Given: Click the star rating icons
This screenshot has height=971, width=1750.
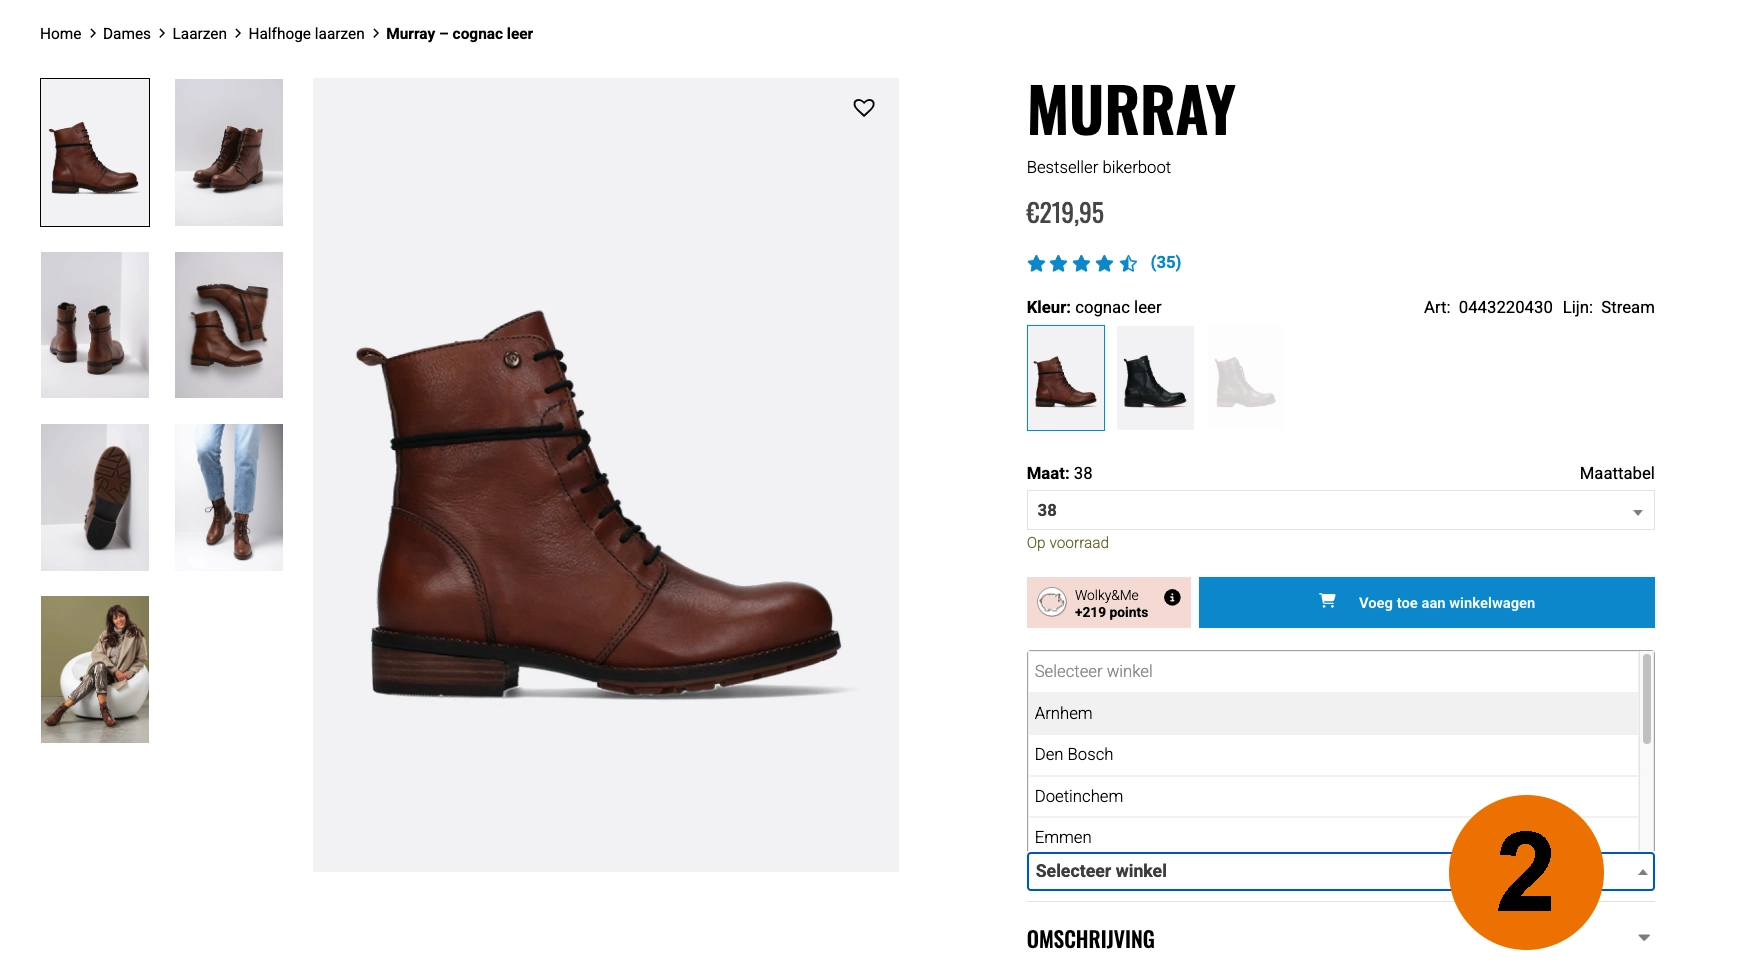Looking at the screenshot, I should [1082, 263].
